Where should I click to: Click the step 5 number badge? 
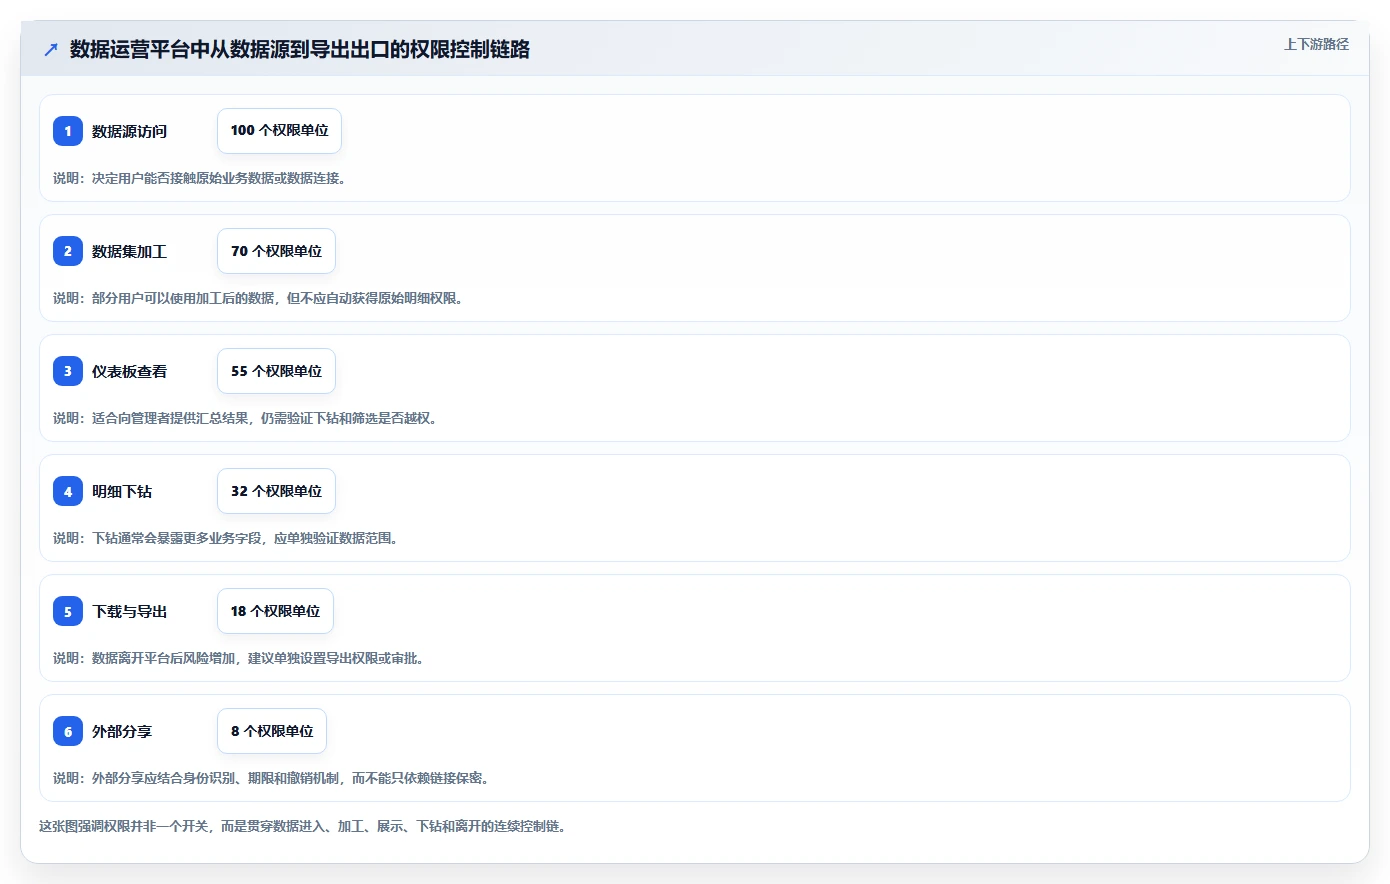pyautogui.click(x=68, y=611)
